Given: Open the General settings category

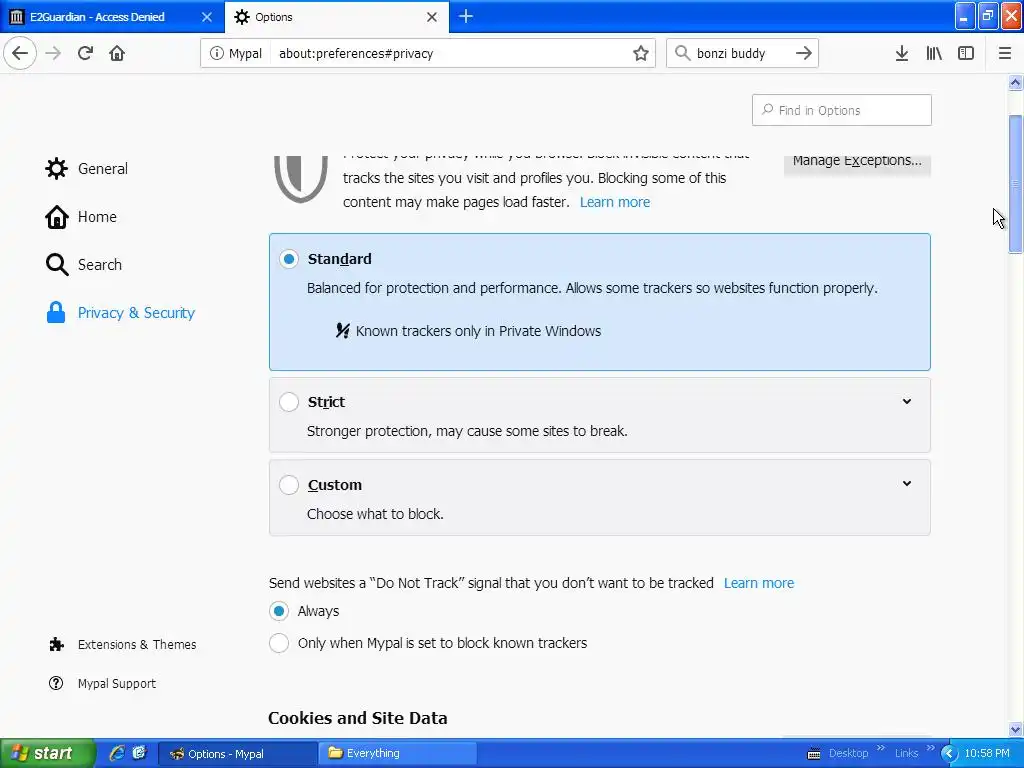Looking at the screenshot, I should [x=86, y=168].
